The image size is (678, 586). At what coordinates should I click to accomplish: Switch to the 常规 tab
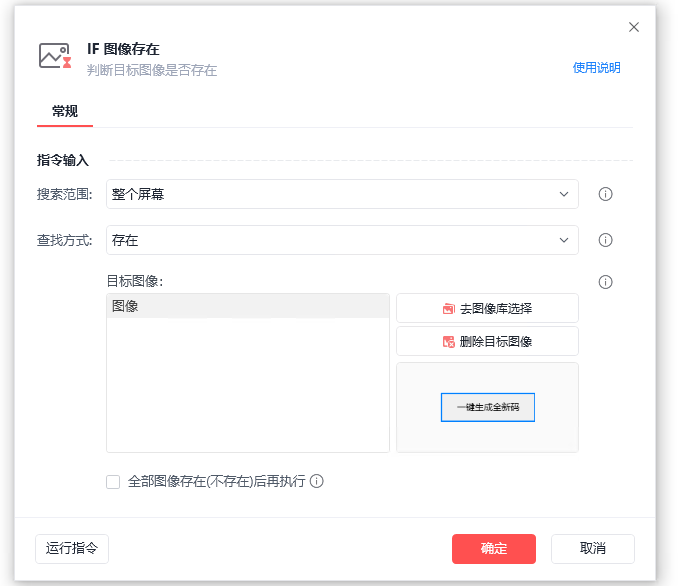(x=65, y=112)
